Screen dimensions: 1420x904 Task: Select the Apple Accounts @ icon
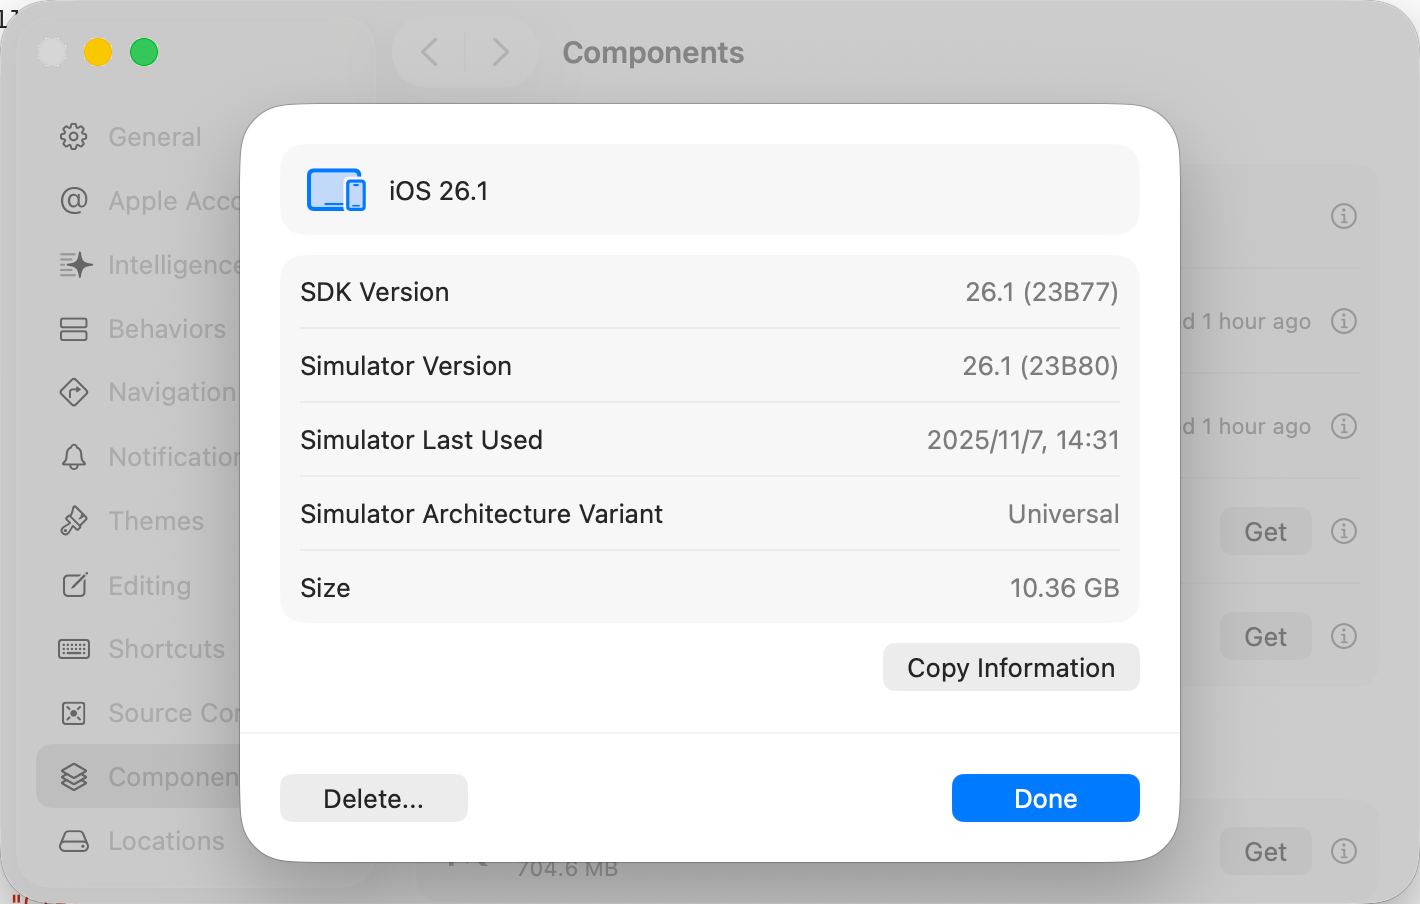point(74,201)
